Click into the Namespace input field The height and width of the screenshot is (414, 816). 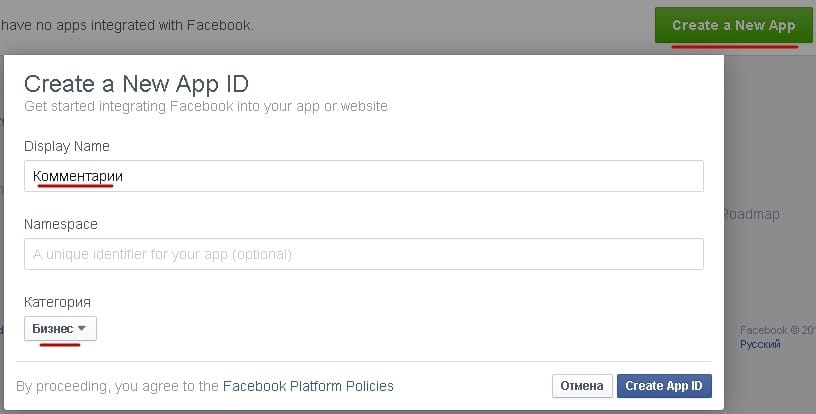(x=364, y=254)
